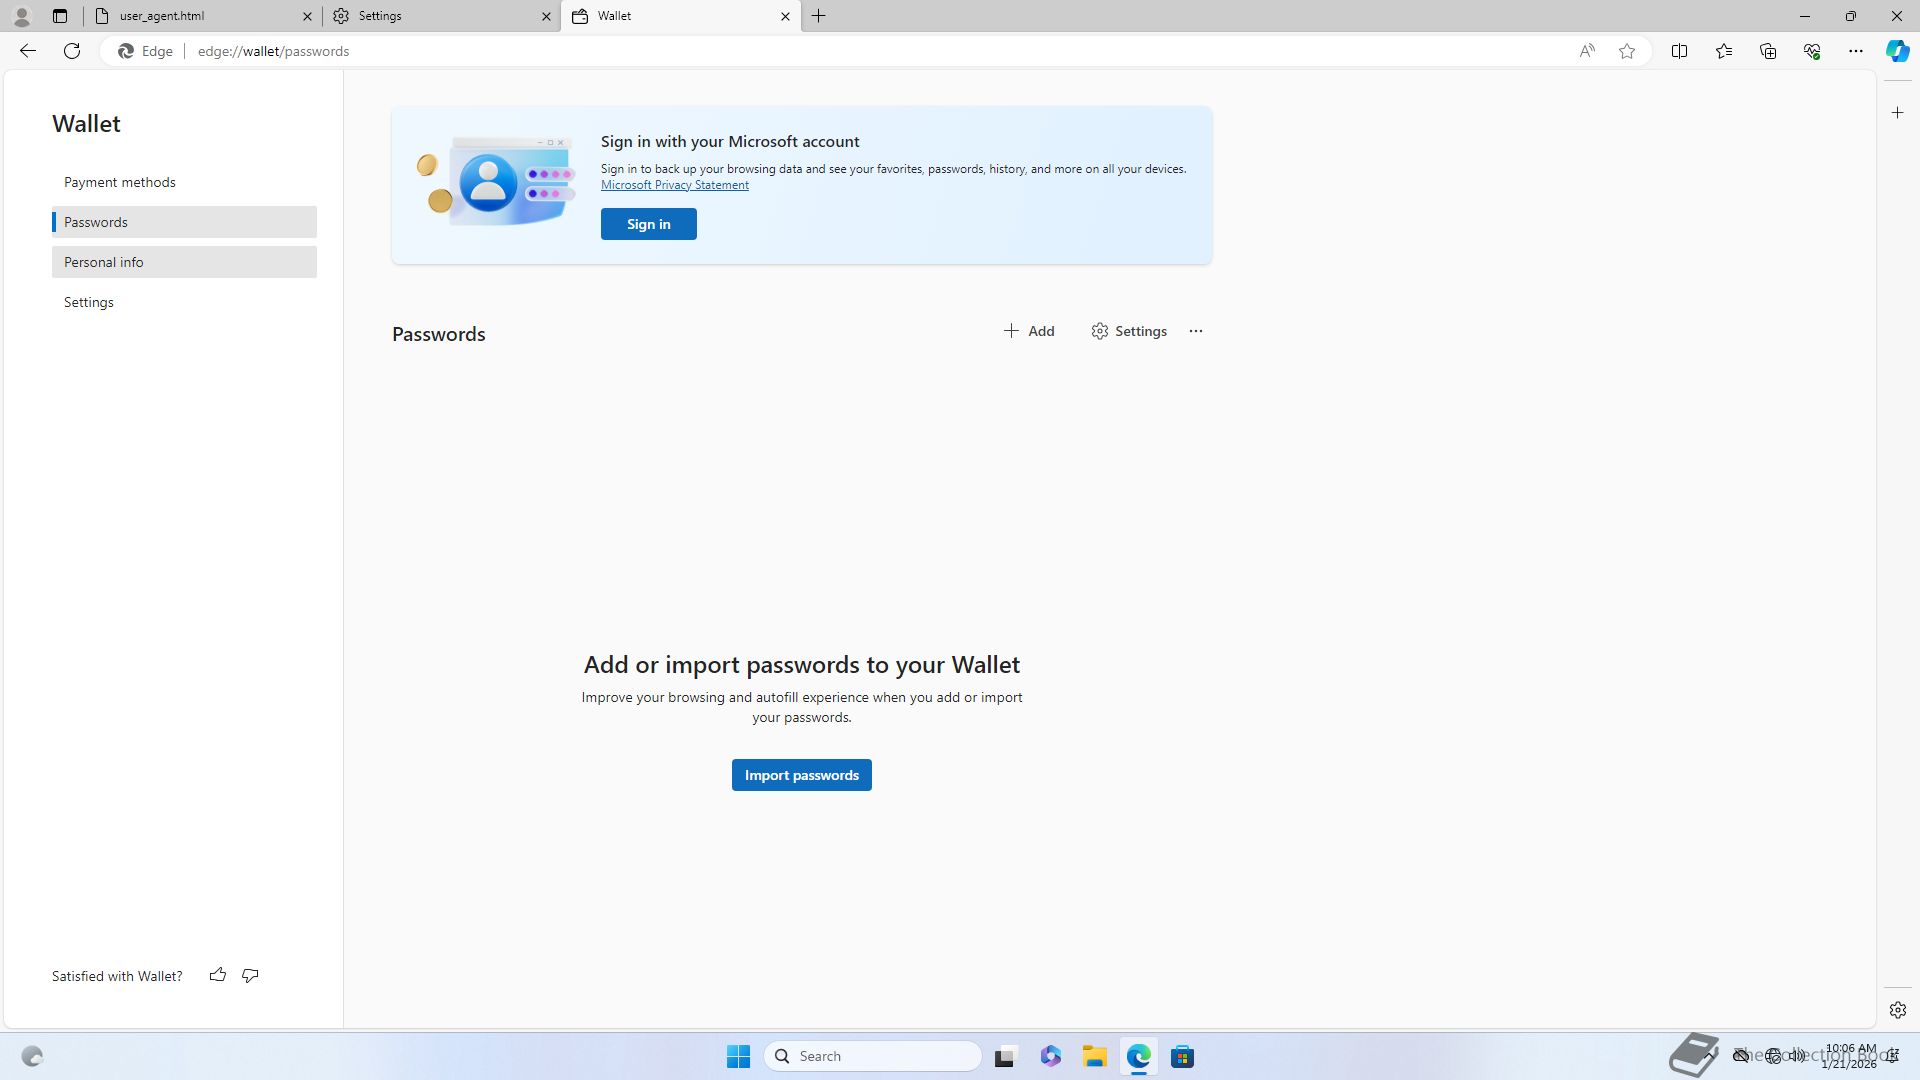Image resolution: width=1920 pixels, height=1080 pixels.
Task: Click the thumbs up feedback icon
Action: (x=217, y=975)
